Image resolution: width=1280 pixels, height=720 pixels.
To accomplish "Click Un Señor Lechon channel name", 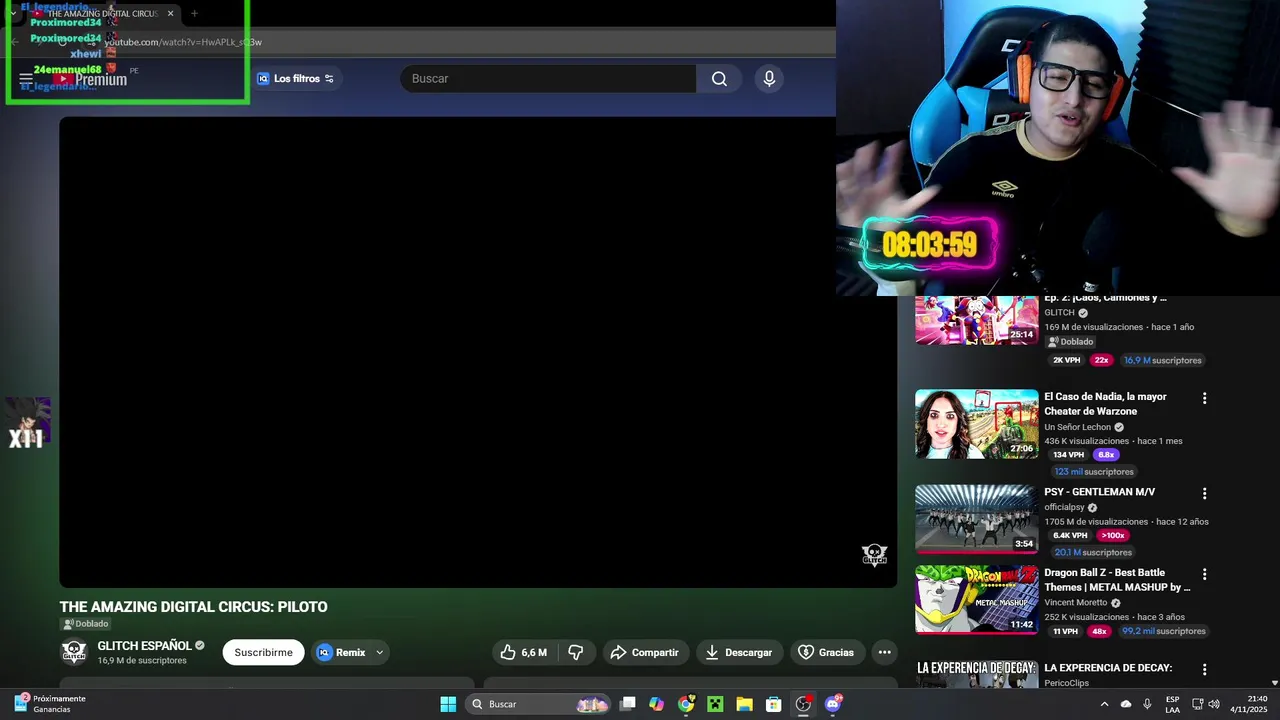I will click(1077, 427).
